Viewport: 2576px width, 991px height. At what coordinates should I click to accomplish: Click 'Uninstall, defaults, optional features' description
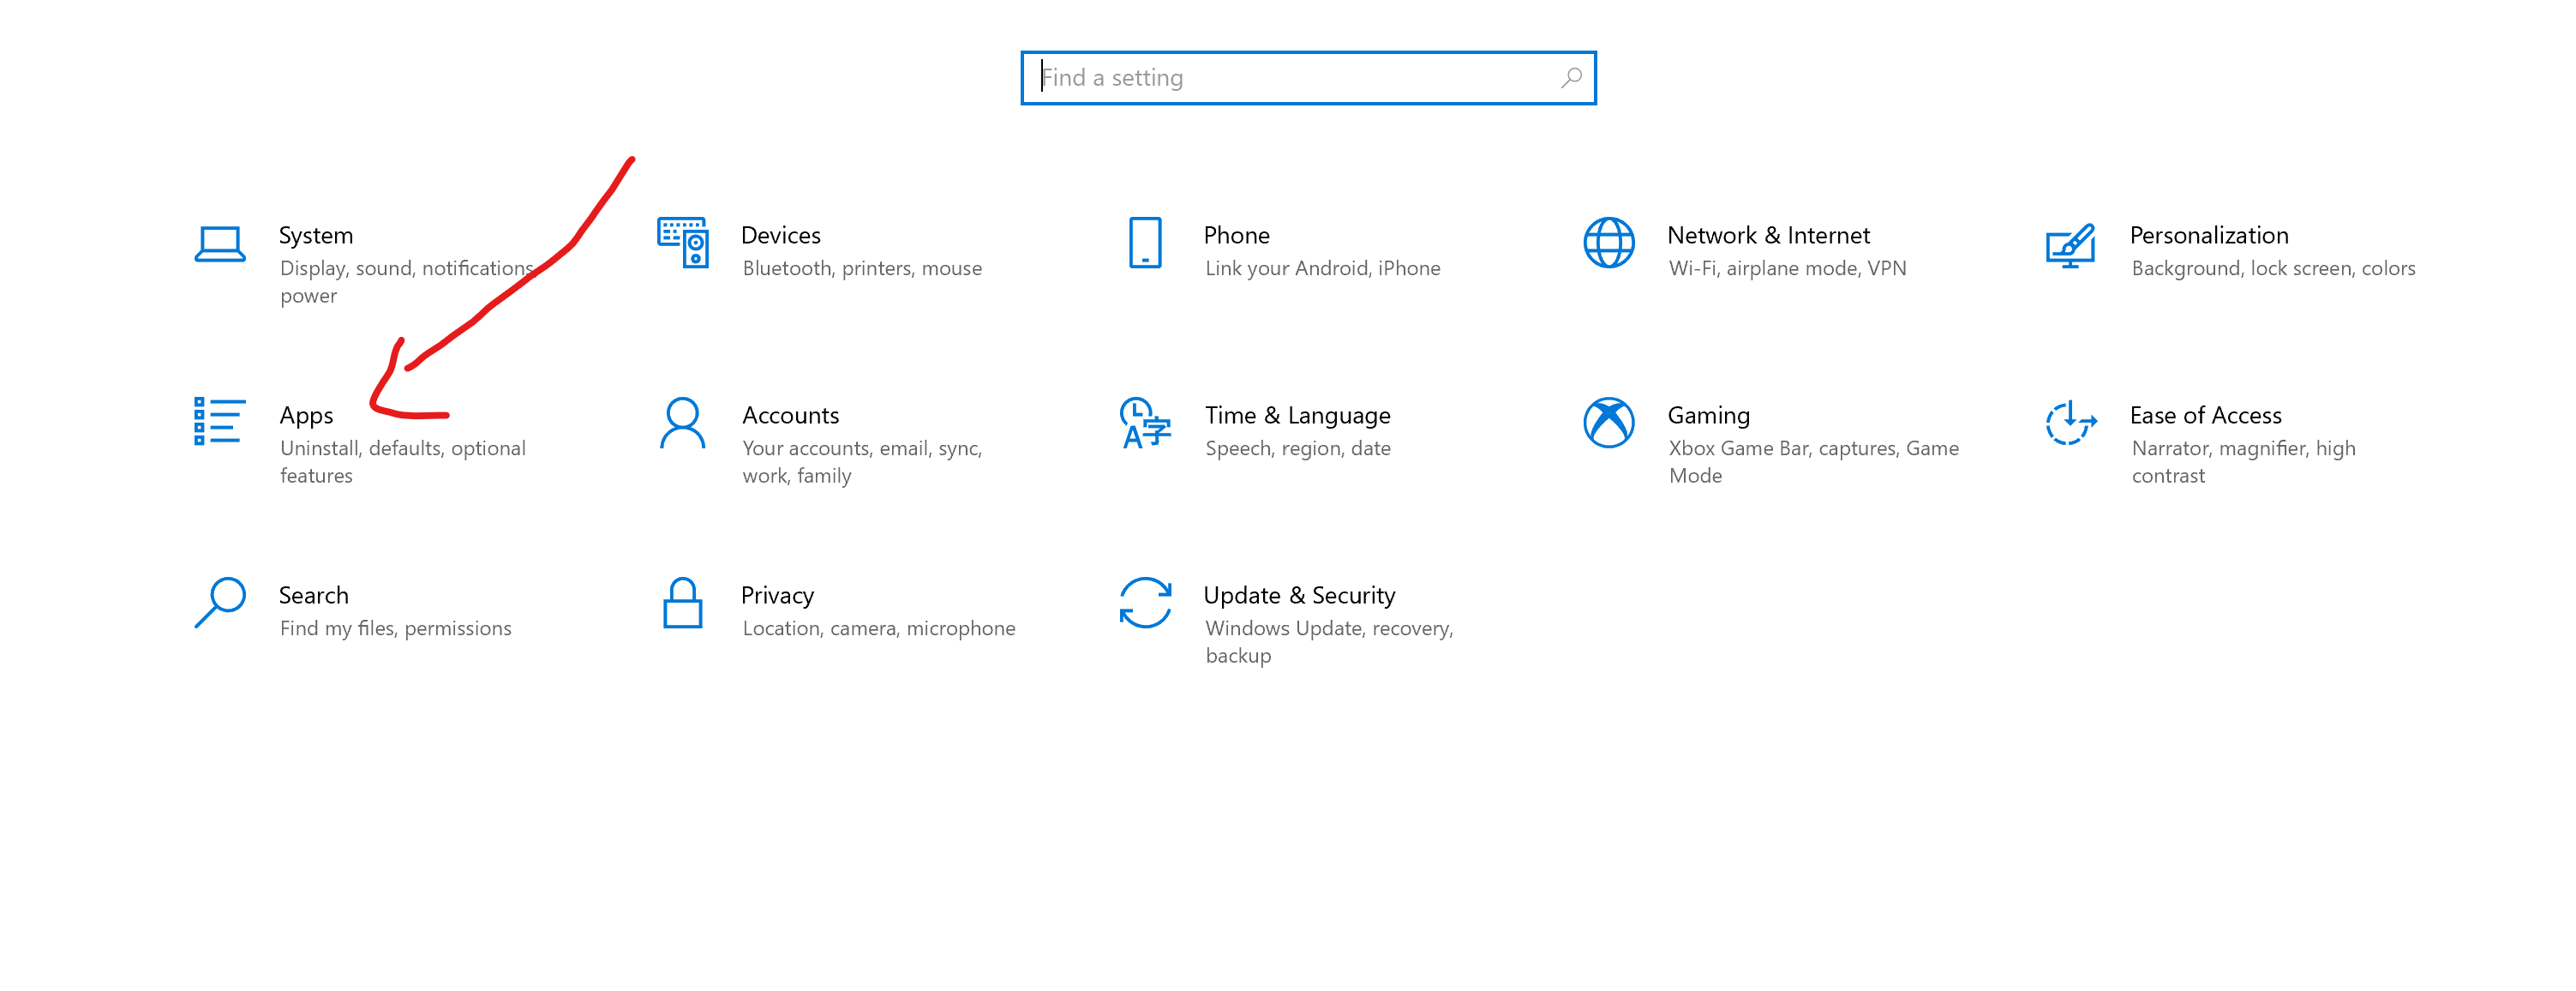[x=402, y=462]
